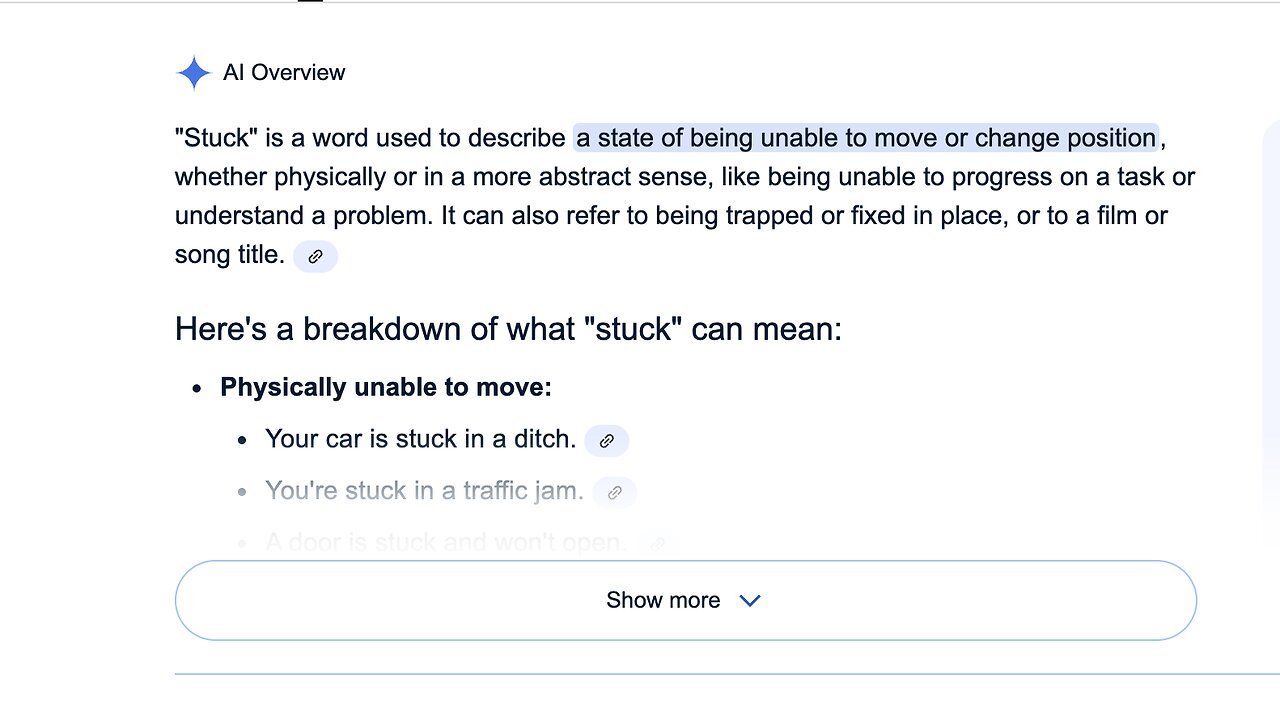Click link icon beside "stuck in a ditch"
1280x704 pixels.
click(x=606, y=440)
